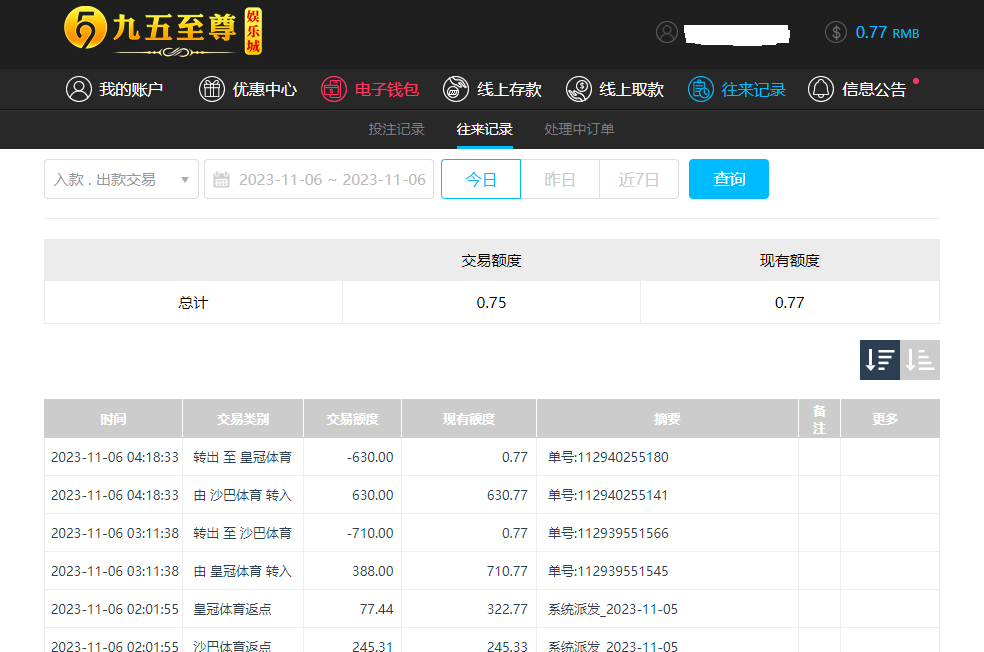Expand the 入款.出款交易 type dropdown
The image size is (984, 652).
(121, 179)
